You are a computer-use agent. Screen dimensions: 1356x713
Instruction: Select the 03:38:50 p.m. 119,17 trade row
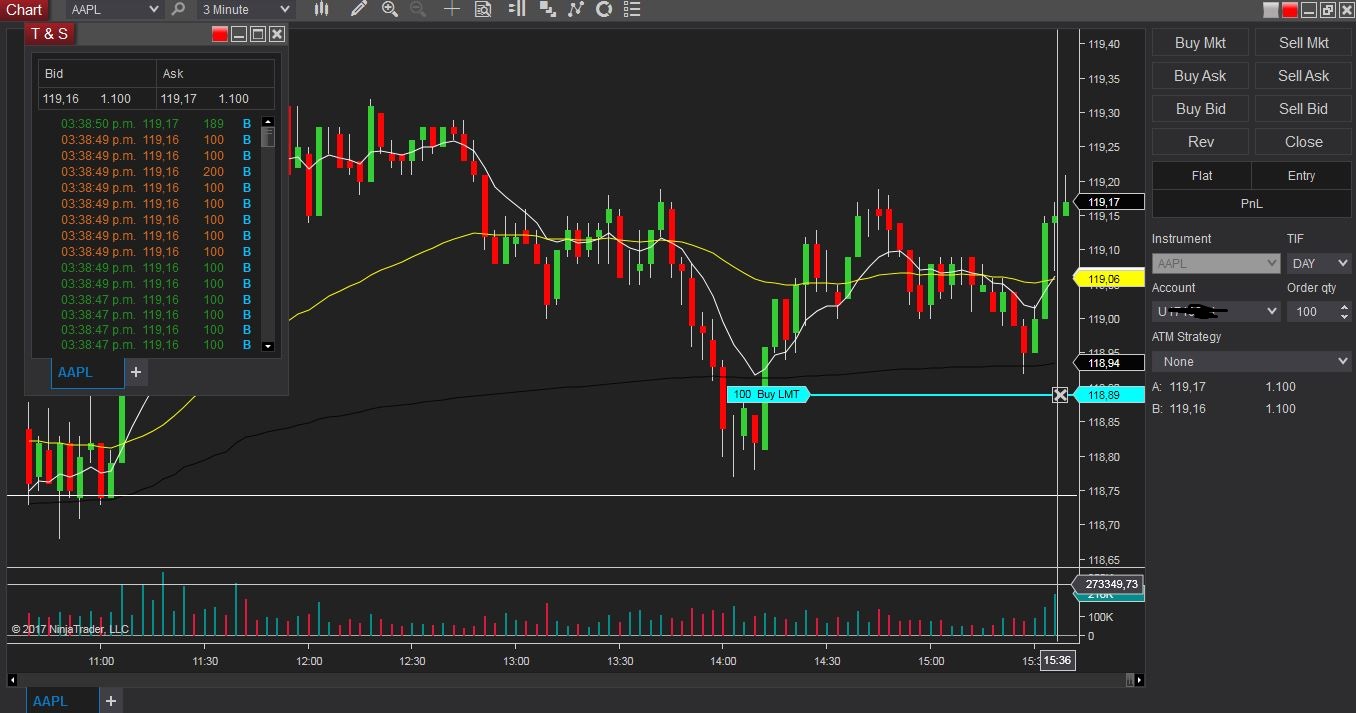(156, 124)
